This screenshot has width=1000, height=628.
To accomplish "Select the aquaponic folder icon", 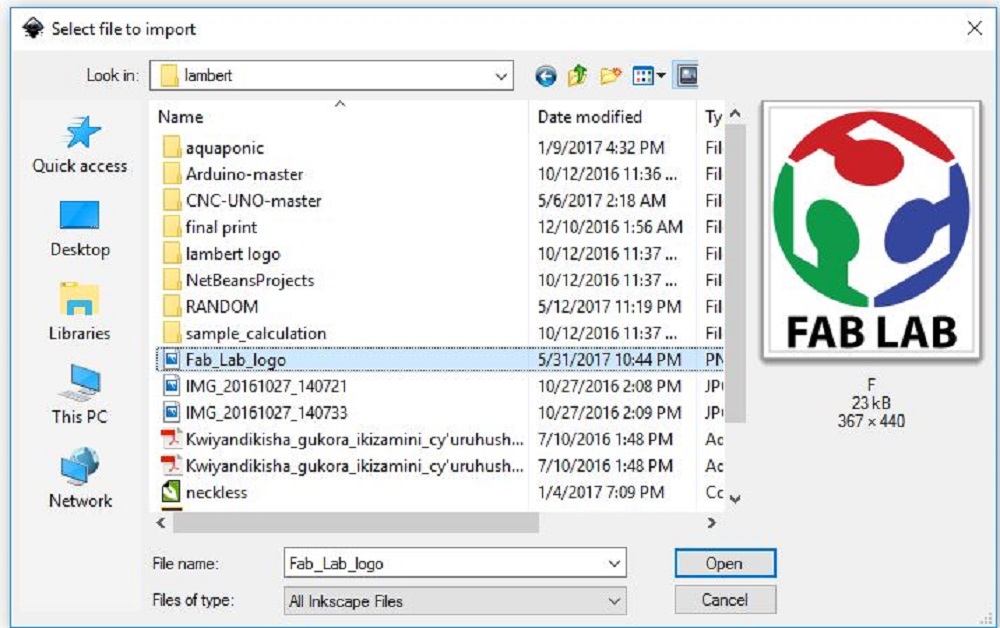I will [171, 148].
